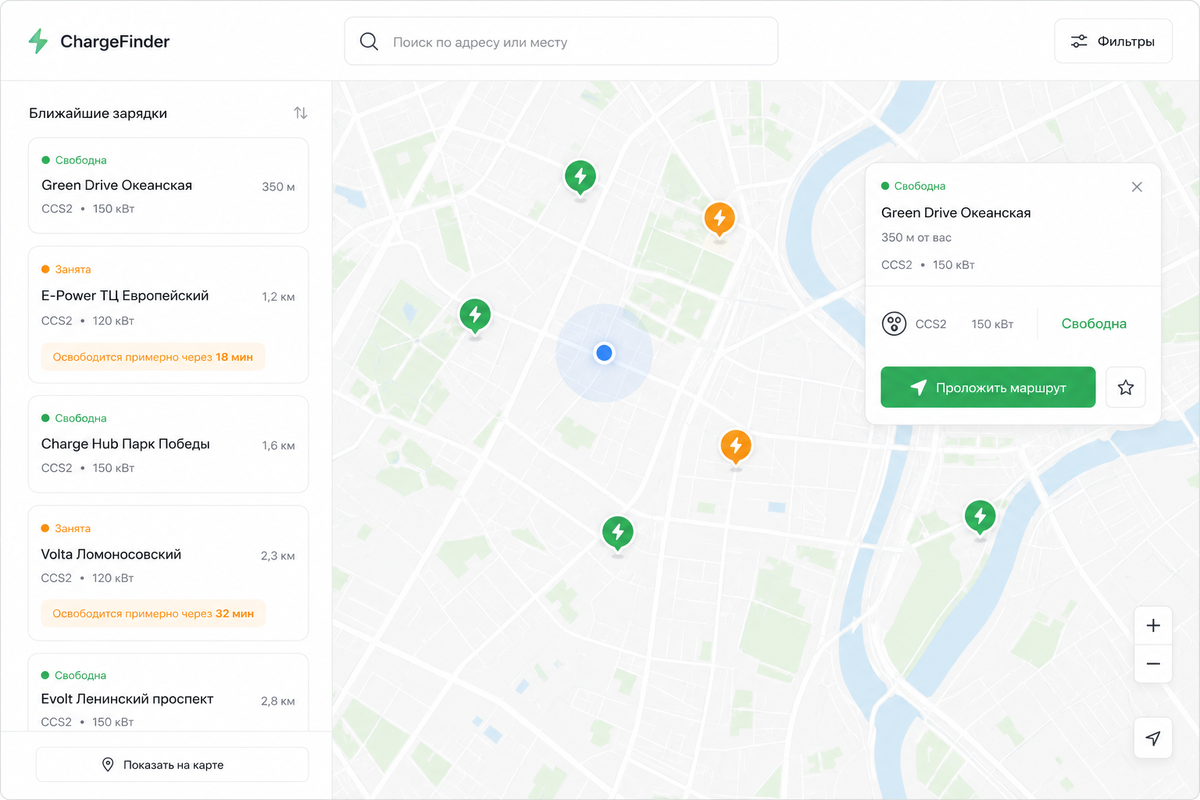
Task: Open the Volta Ломоносовский station card
Action: click(168, 573)
